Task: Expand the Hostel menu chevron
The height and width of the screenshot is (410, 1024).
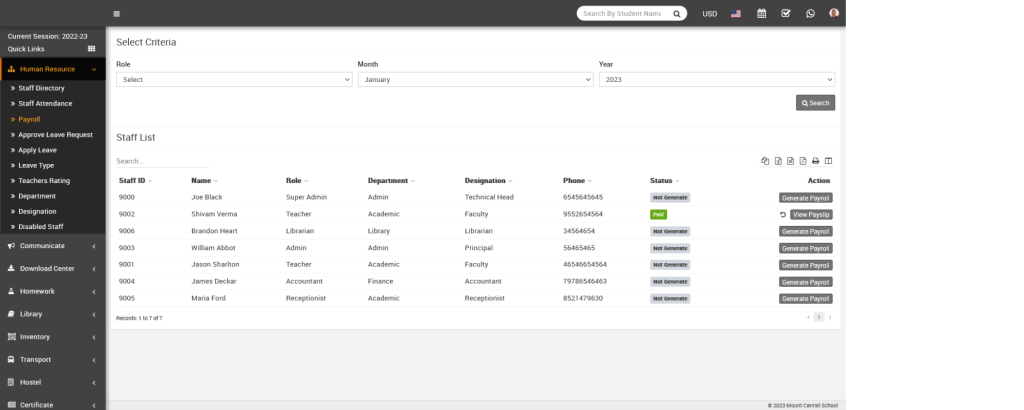Action: point(94,383)
